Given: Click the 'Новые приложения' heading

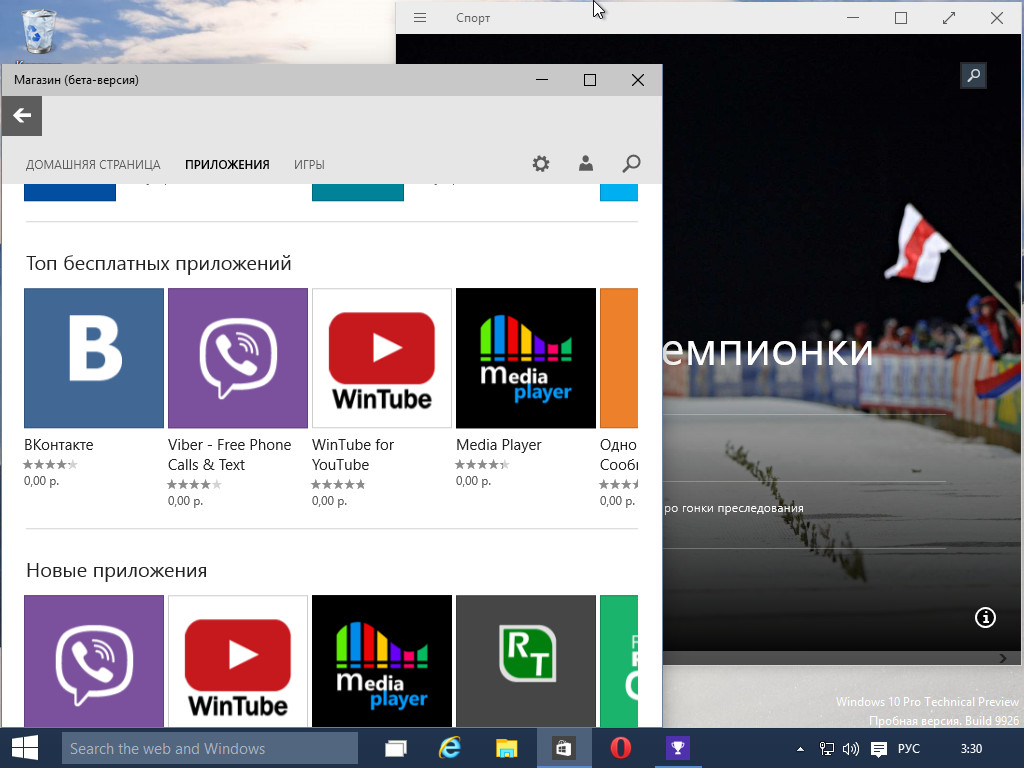Looking at the screenshot, I should [116, 570].
